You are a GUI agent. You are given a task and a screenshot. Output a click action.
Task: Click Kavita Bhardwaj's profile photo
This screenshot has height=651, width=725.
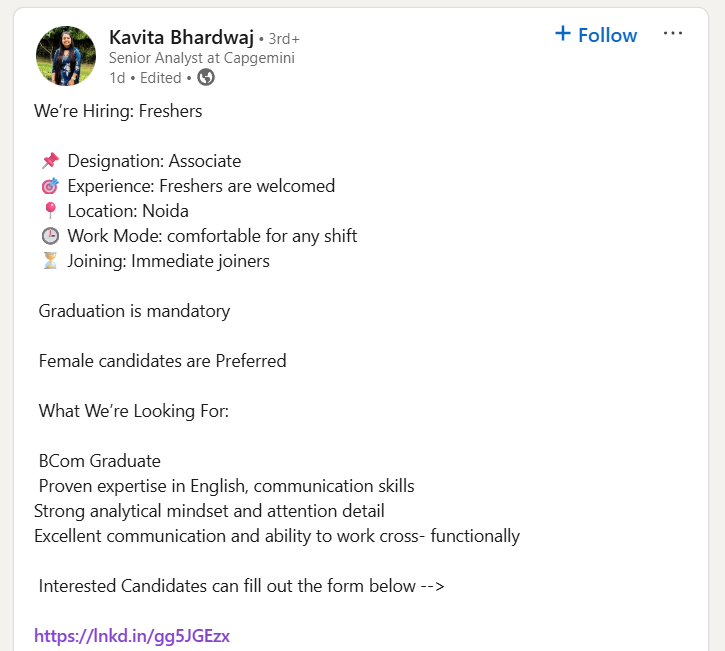65,56
